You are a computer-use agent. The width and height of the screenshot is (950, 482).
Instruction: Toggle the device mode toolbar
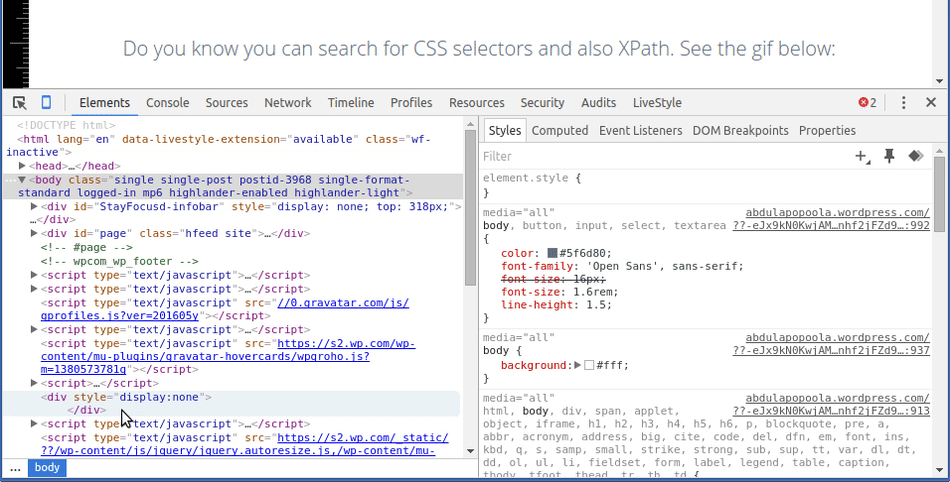pos(46,103)
